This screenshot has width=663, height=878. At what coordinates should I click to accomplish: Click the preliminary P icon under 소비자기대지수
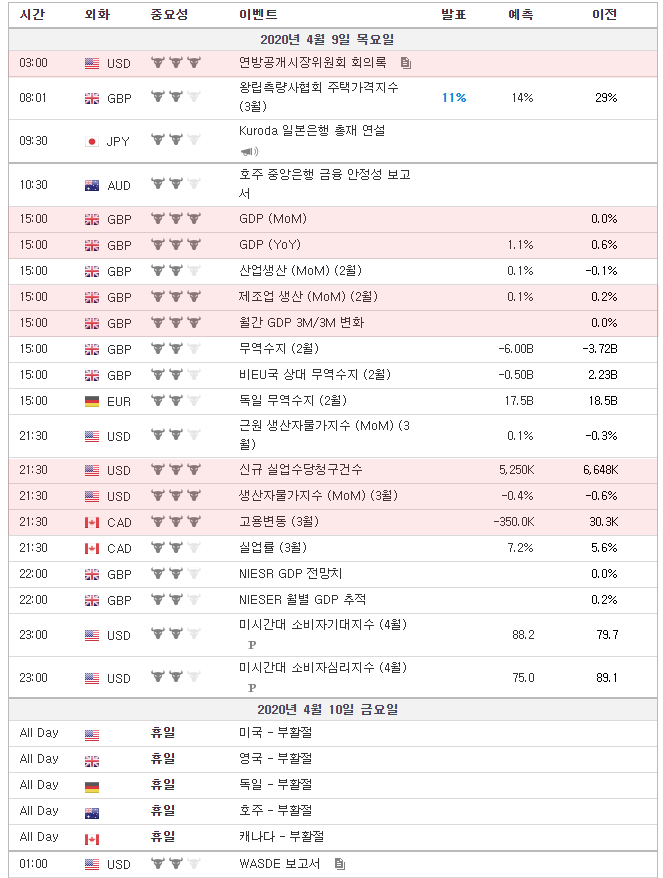(x=252, y=645)
